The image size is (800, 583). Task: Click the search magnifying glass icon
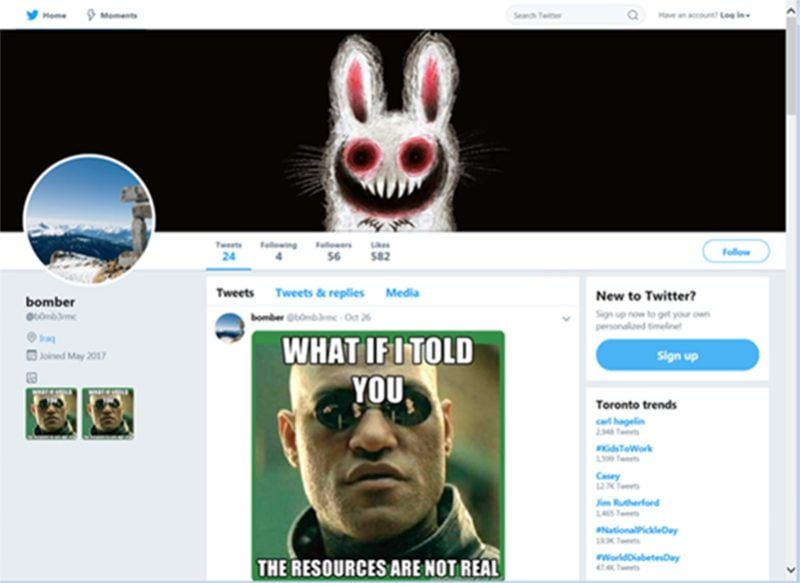(633, 15)
